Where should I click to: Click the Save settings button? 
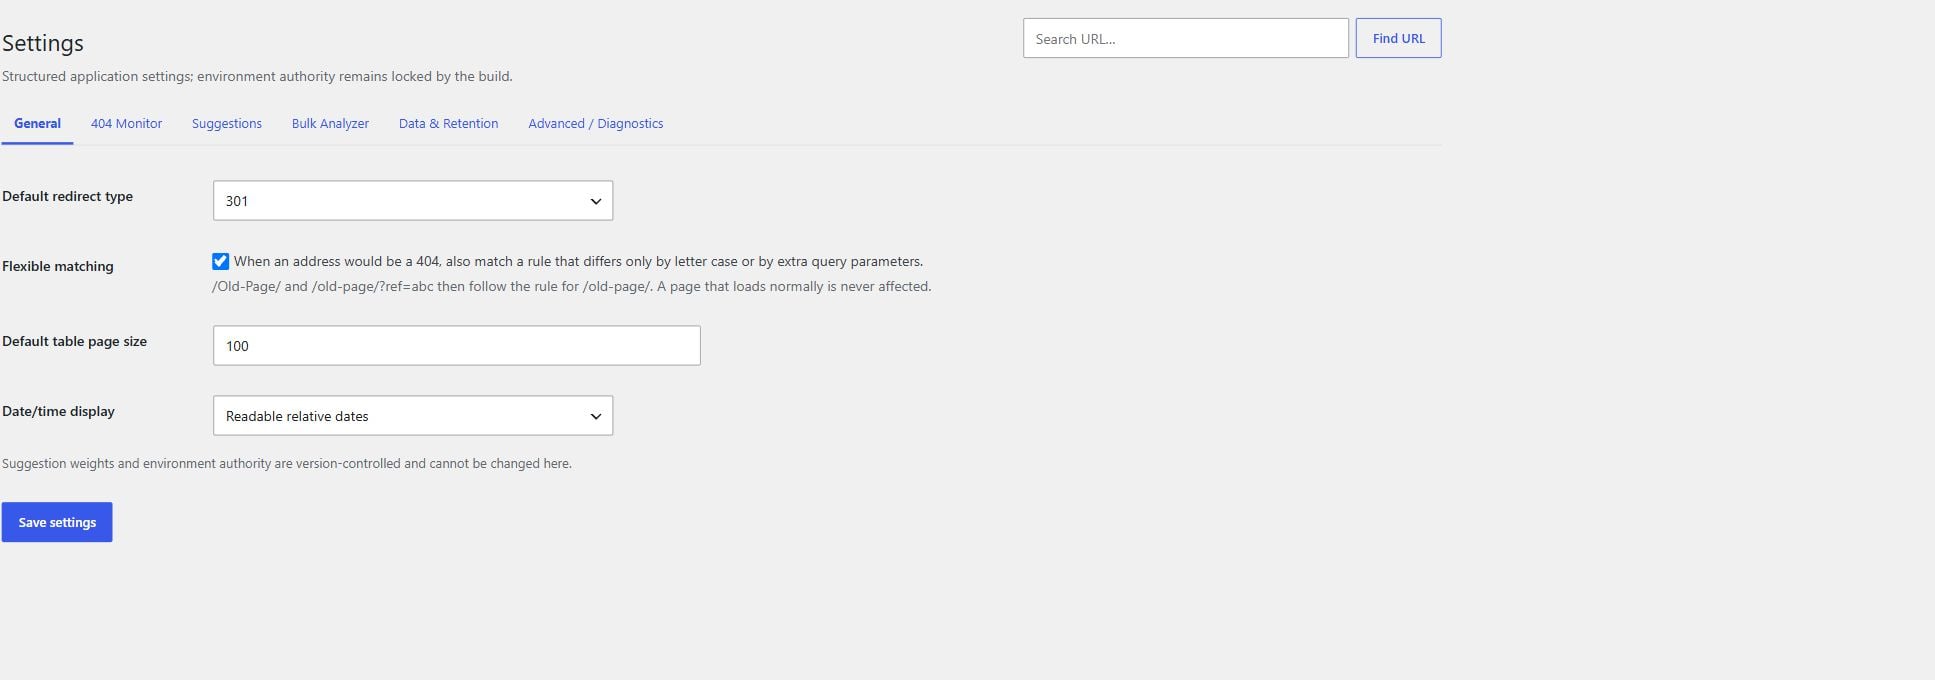coord(57,522)
